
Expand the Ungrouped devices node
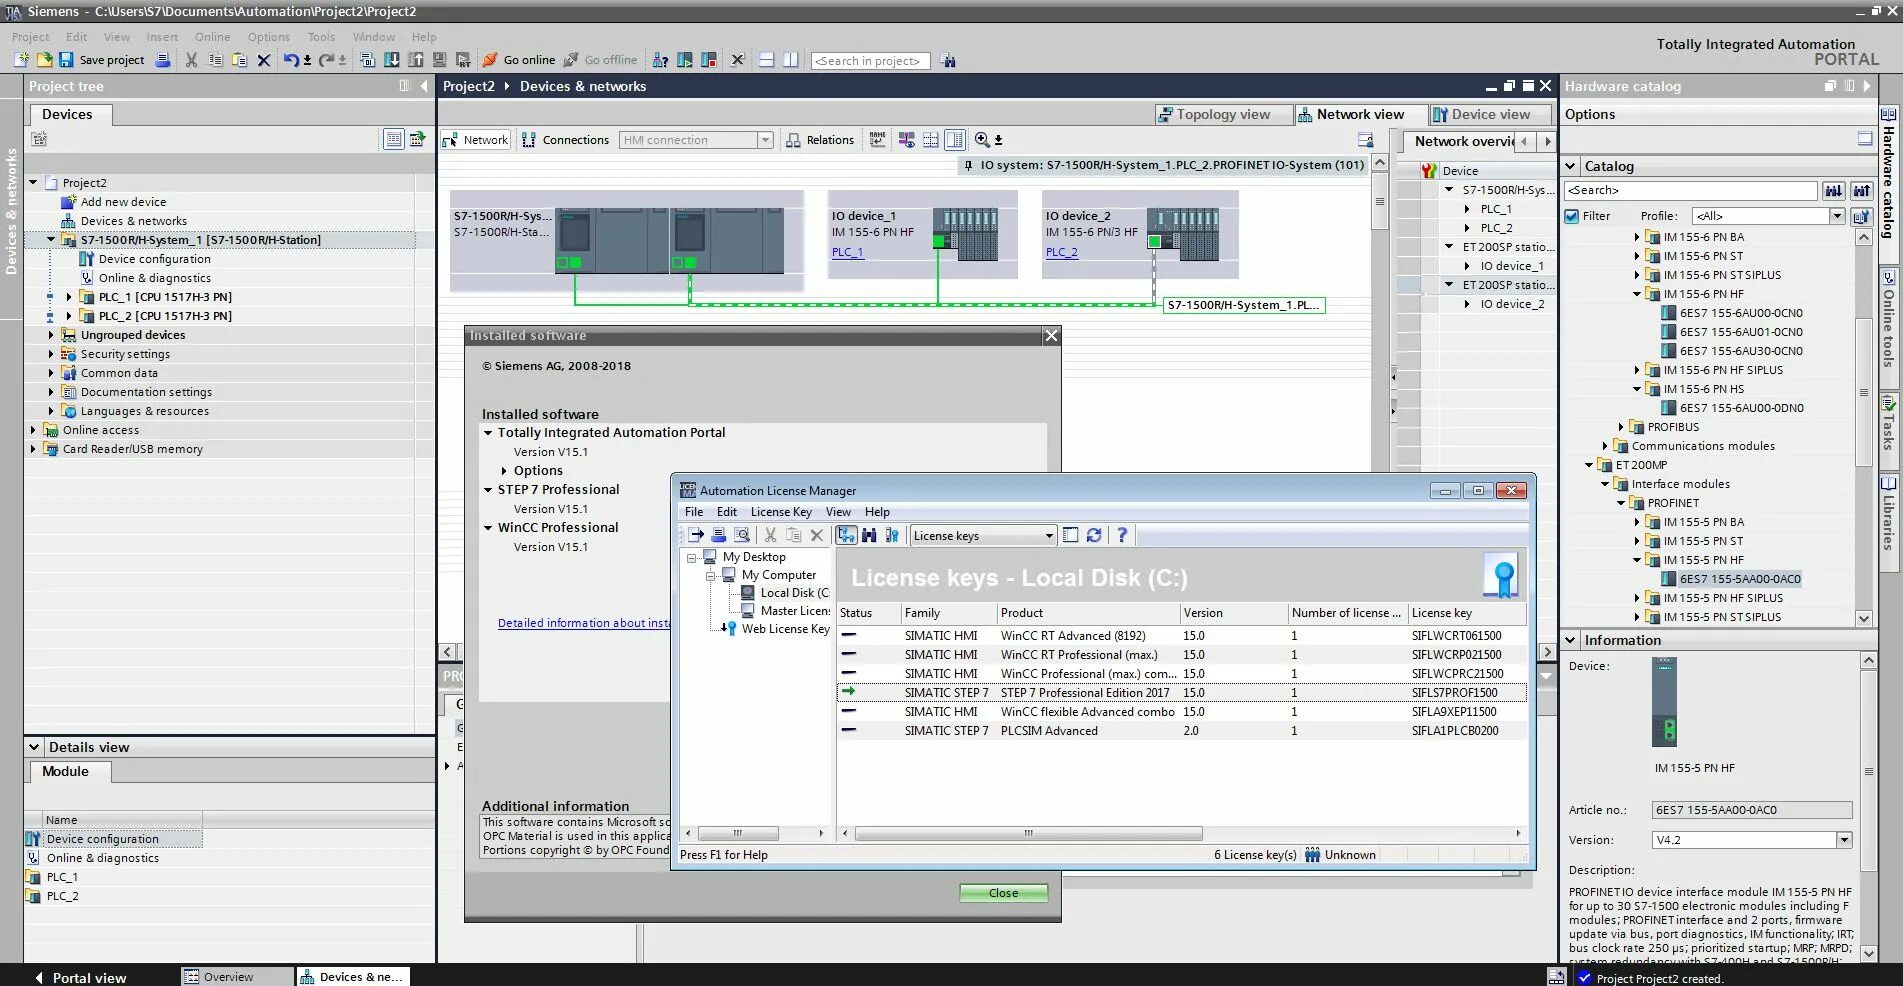click(51, 335)
